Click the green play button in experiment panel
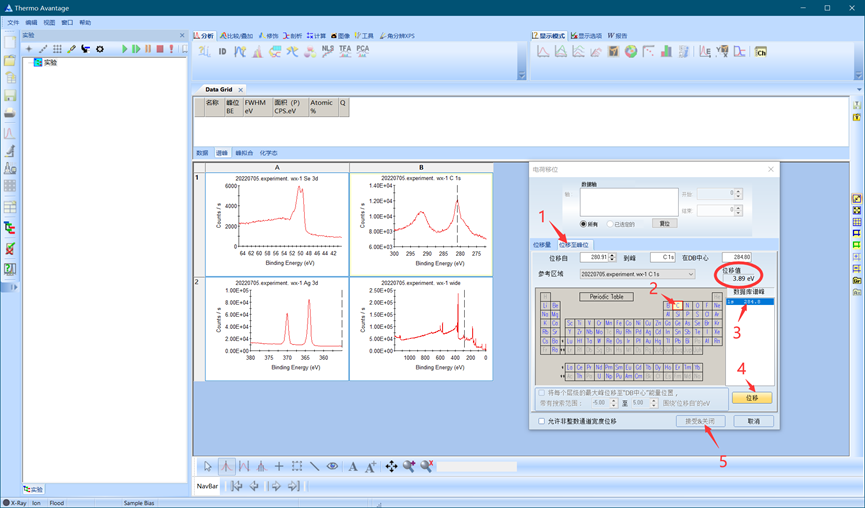Viewport: 865px width, 508px height. (125, 49)
